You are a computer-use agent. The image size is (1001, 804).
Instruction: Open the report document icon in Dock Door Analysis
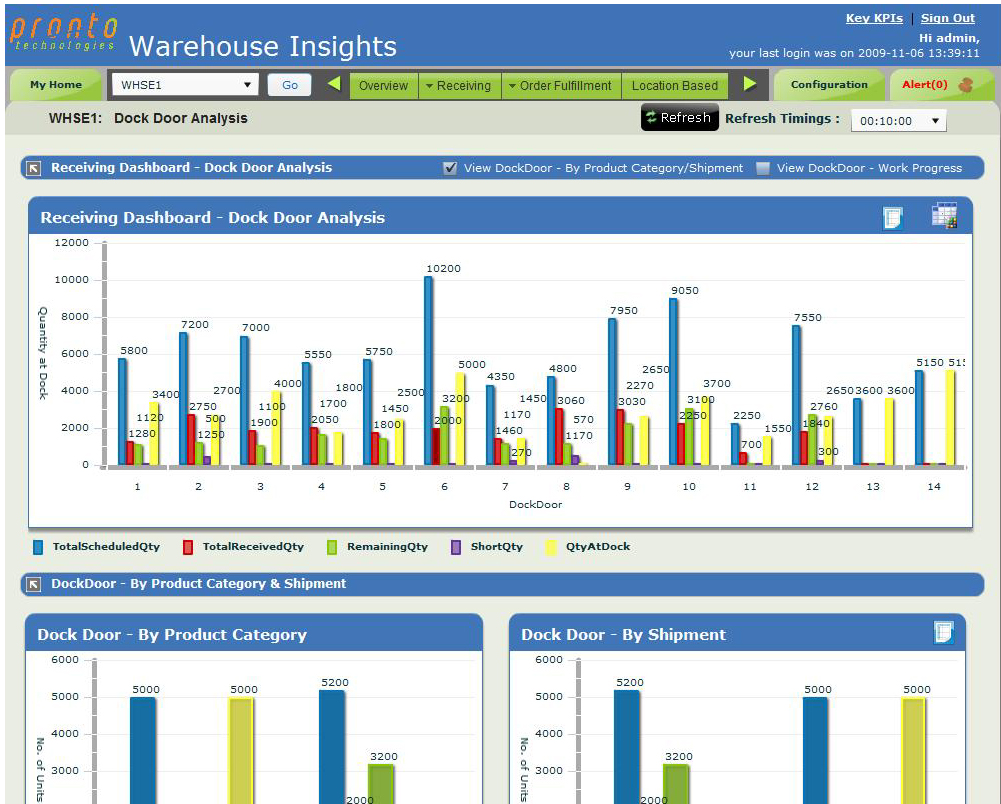[892, 218]
